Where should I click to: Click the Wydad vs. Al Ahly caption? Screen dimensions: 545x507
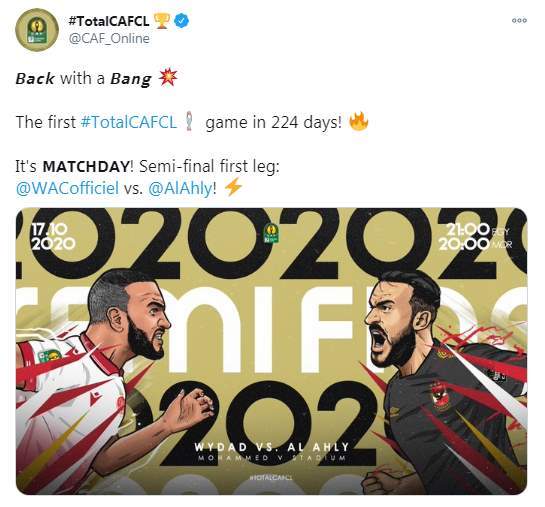click(271, 447)
